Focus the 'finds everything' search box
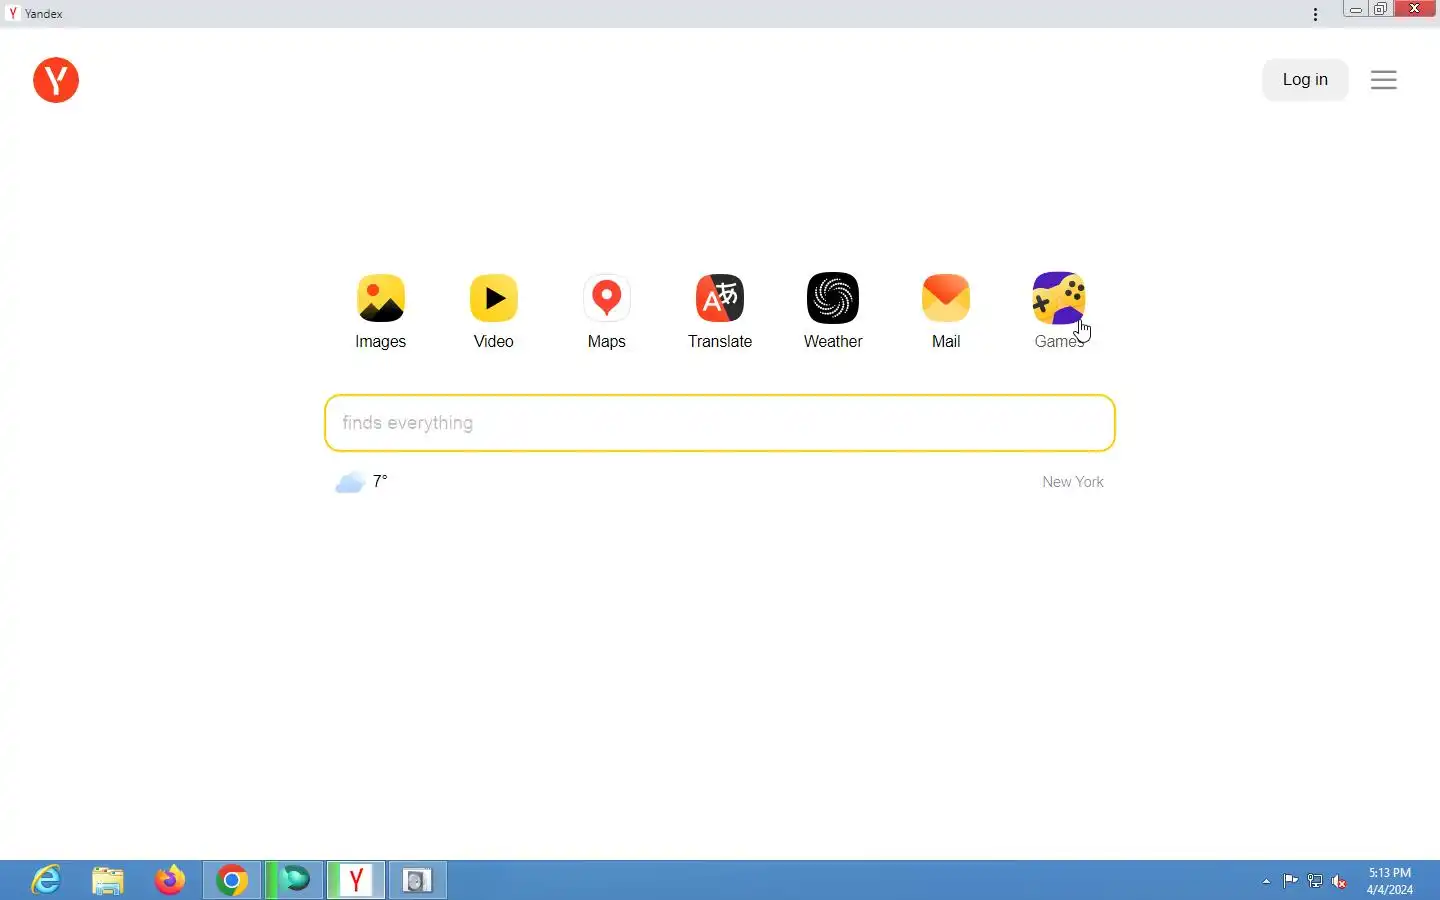Viewport: 1440px width, 900px height. click(720, 423)
